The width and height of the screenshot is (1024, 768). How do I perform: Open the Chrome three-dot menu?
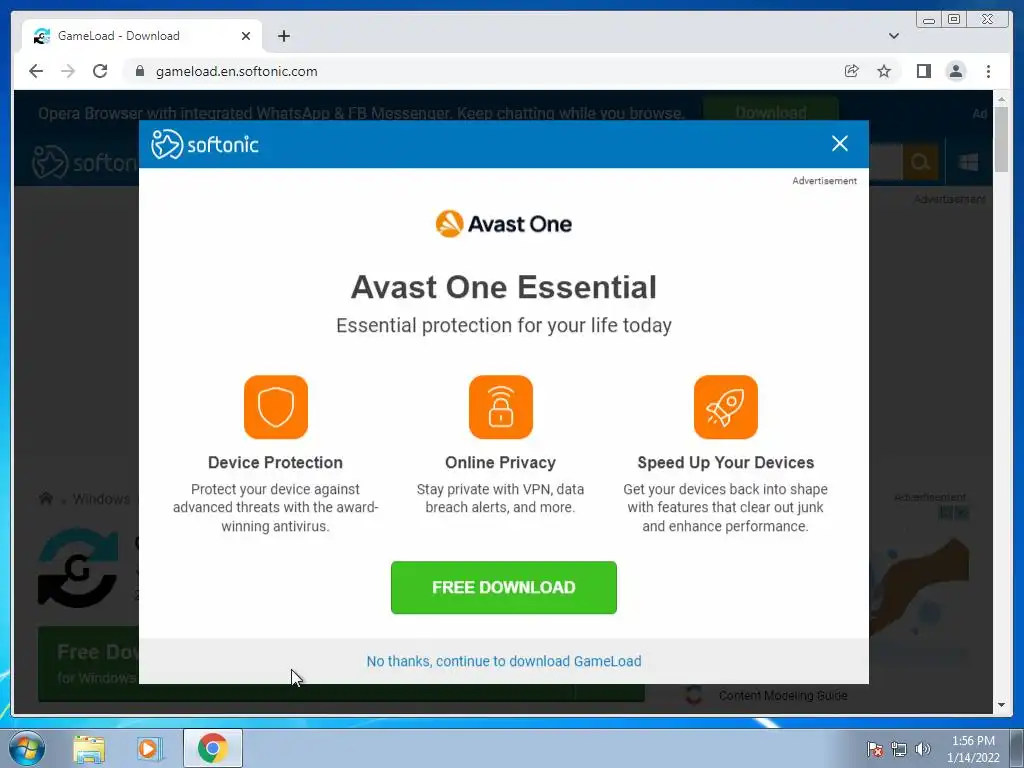tap(988, 71)
